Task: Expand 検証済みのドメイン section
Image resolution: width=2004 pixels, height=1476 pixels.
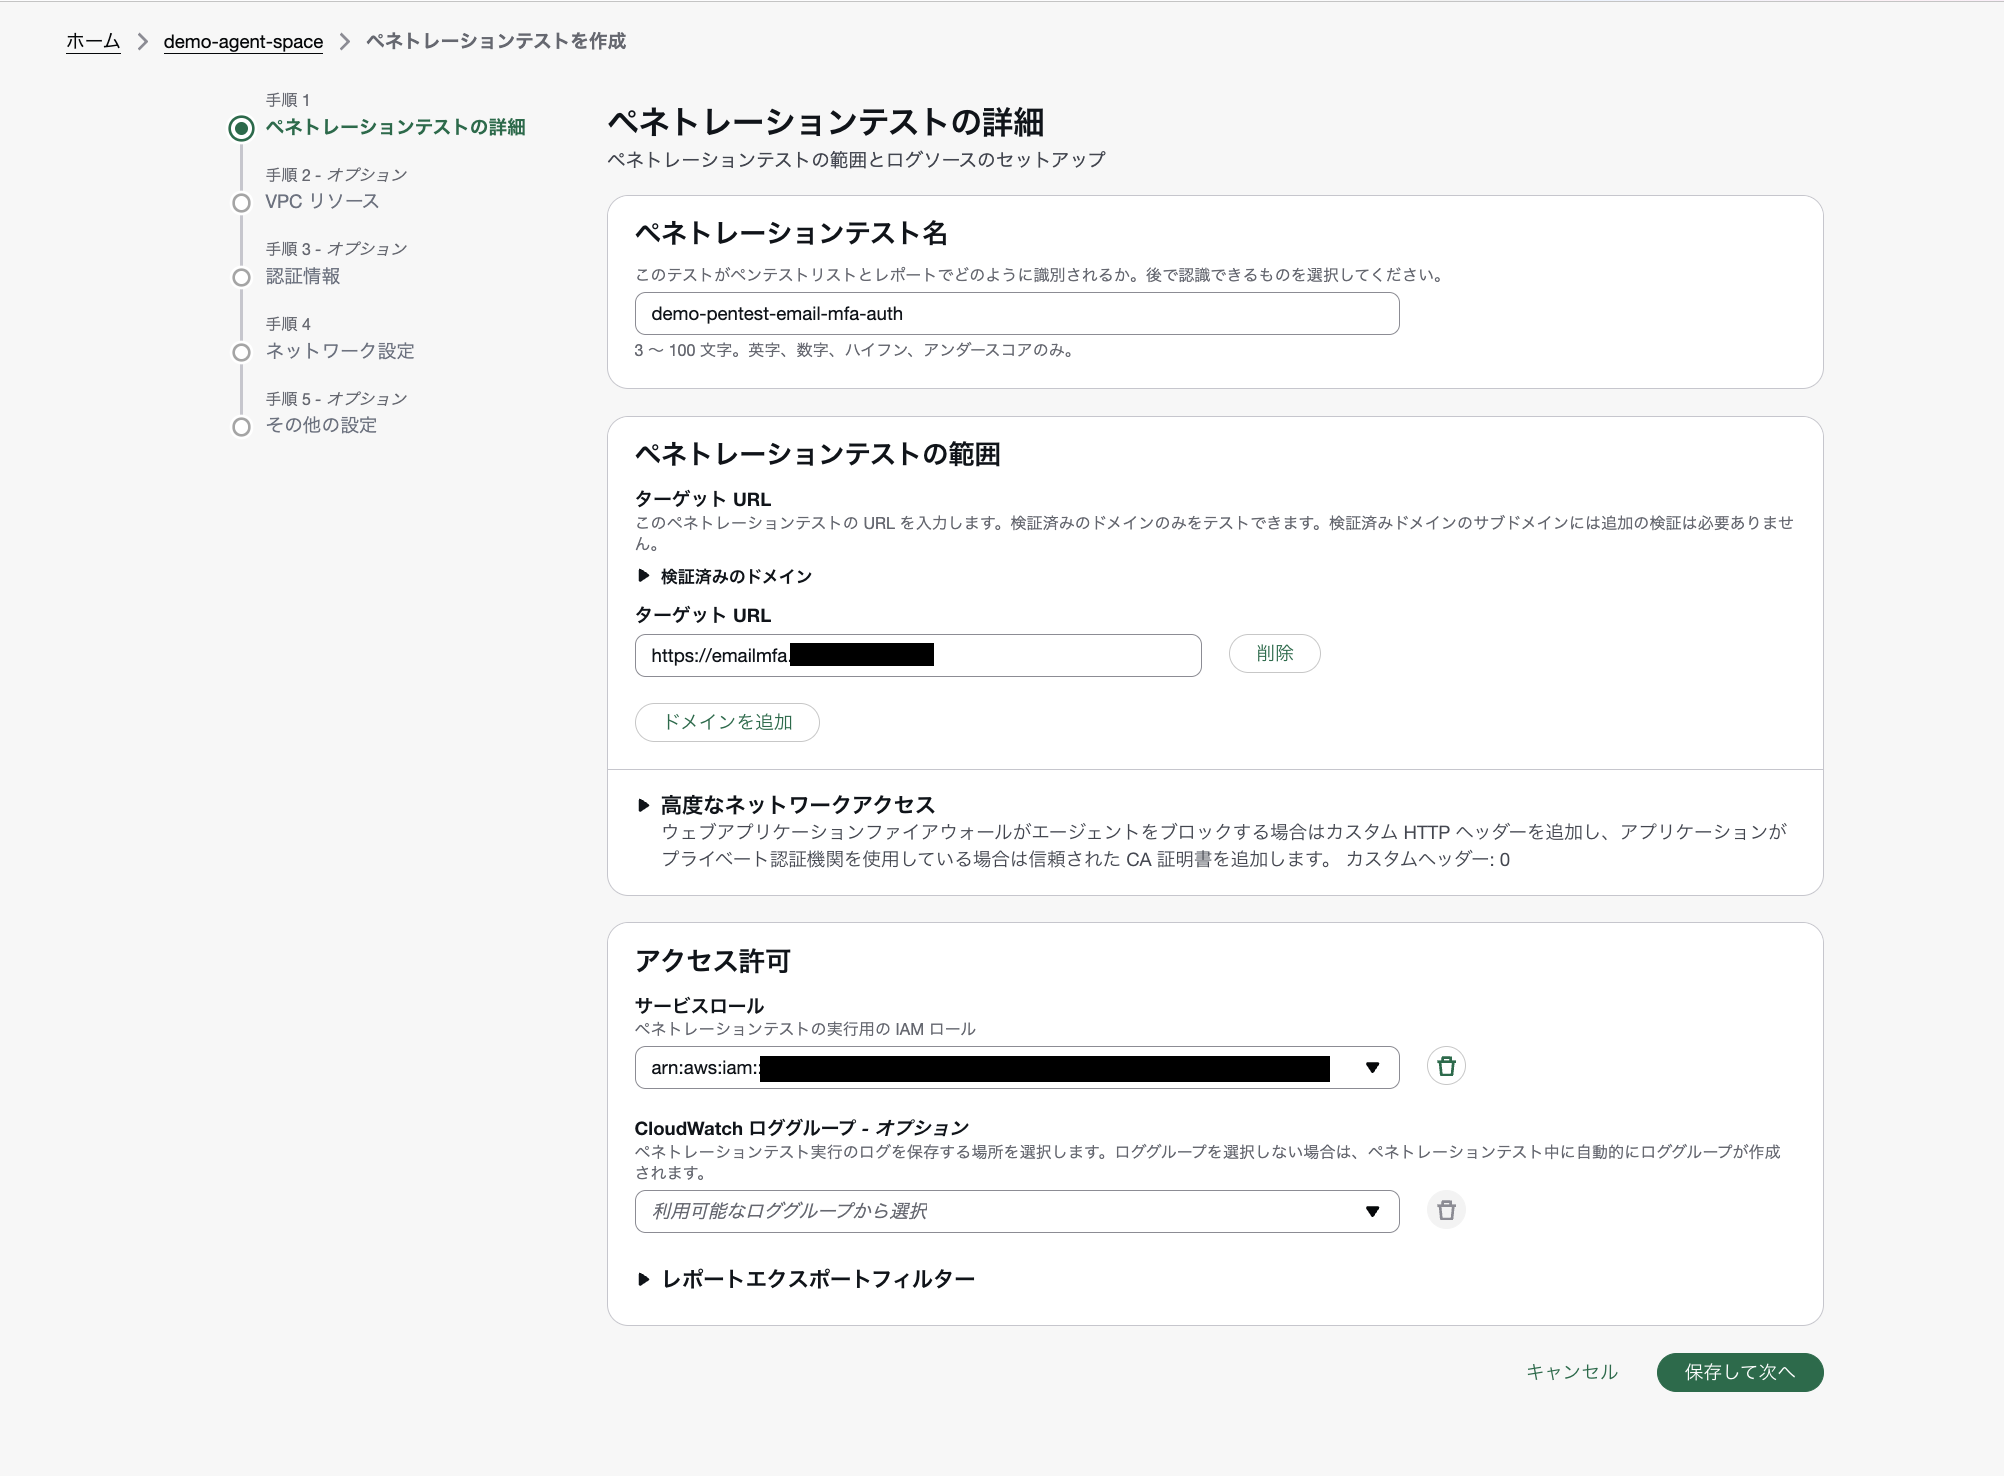Action: point(725,576)
